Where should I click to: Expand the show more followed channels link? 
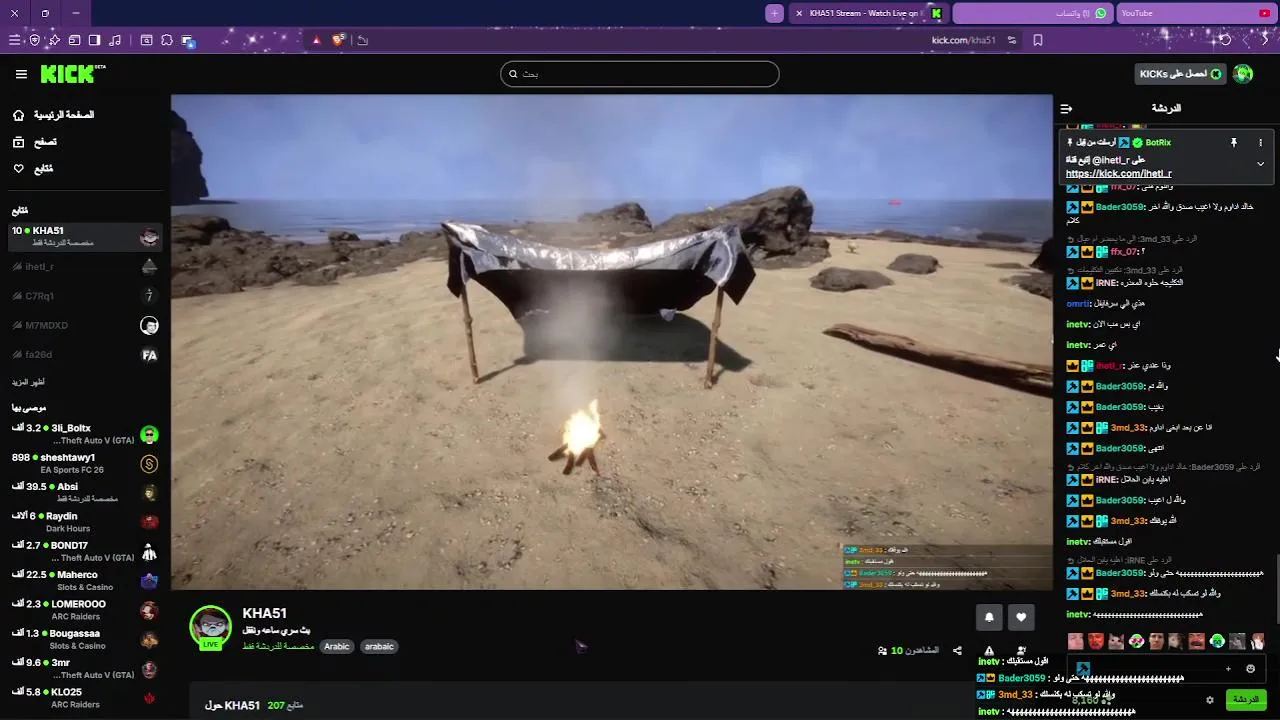[x=28, y=382]
